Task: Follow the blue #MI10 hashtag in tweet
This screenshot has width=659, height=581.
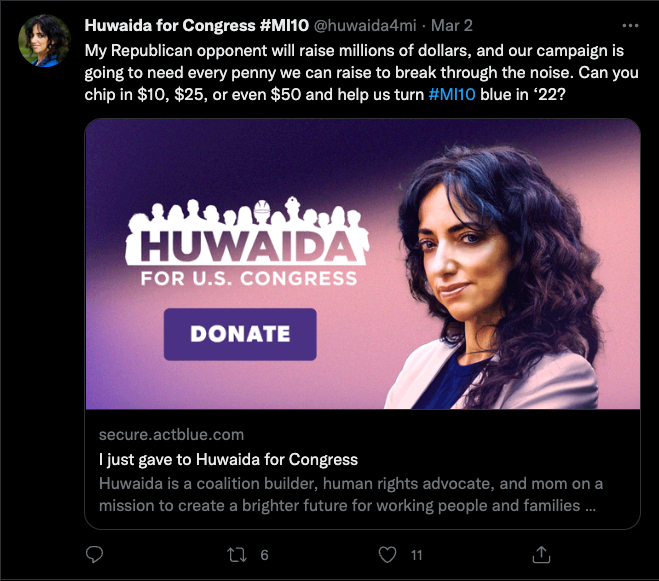Action: [452, 95]
